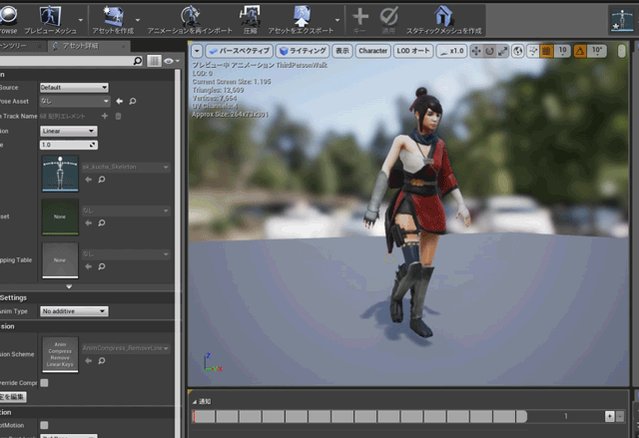
Task: Click the notify track timeline bar
Action: [359, 416]
